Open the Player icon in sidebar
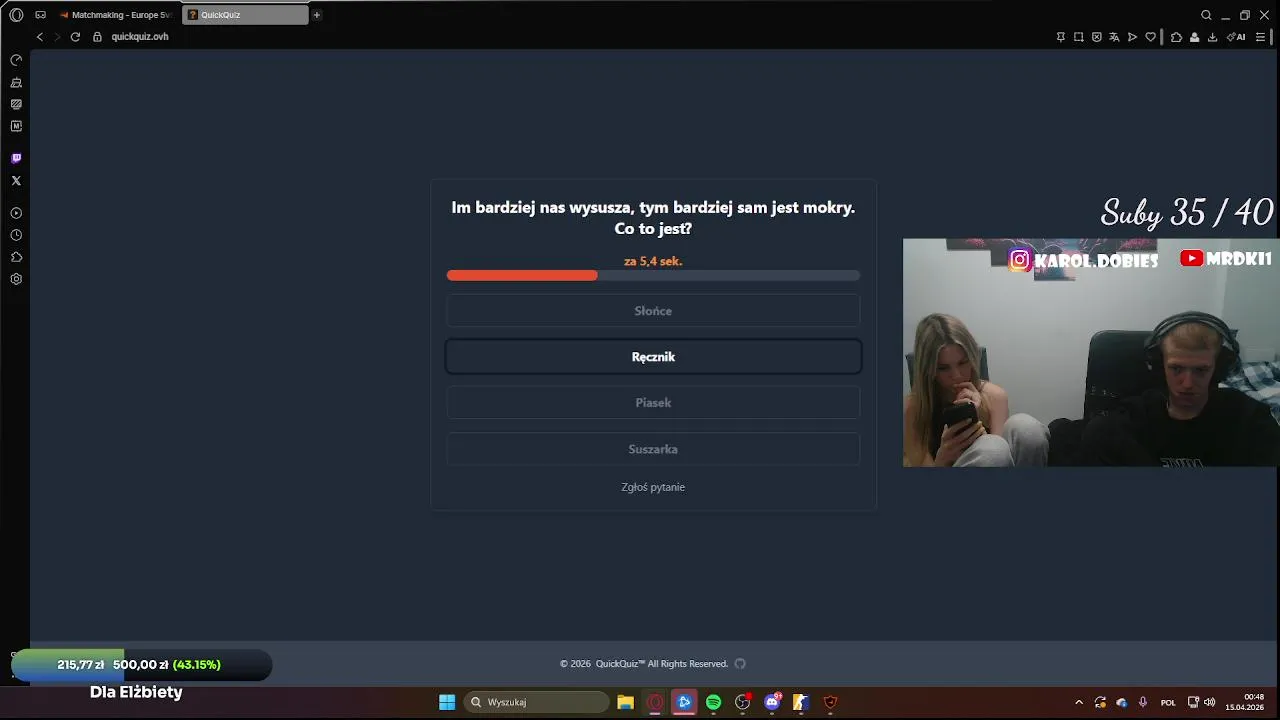Viewport: 1280px width, 720px height. (x=16, y=213)
